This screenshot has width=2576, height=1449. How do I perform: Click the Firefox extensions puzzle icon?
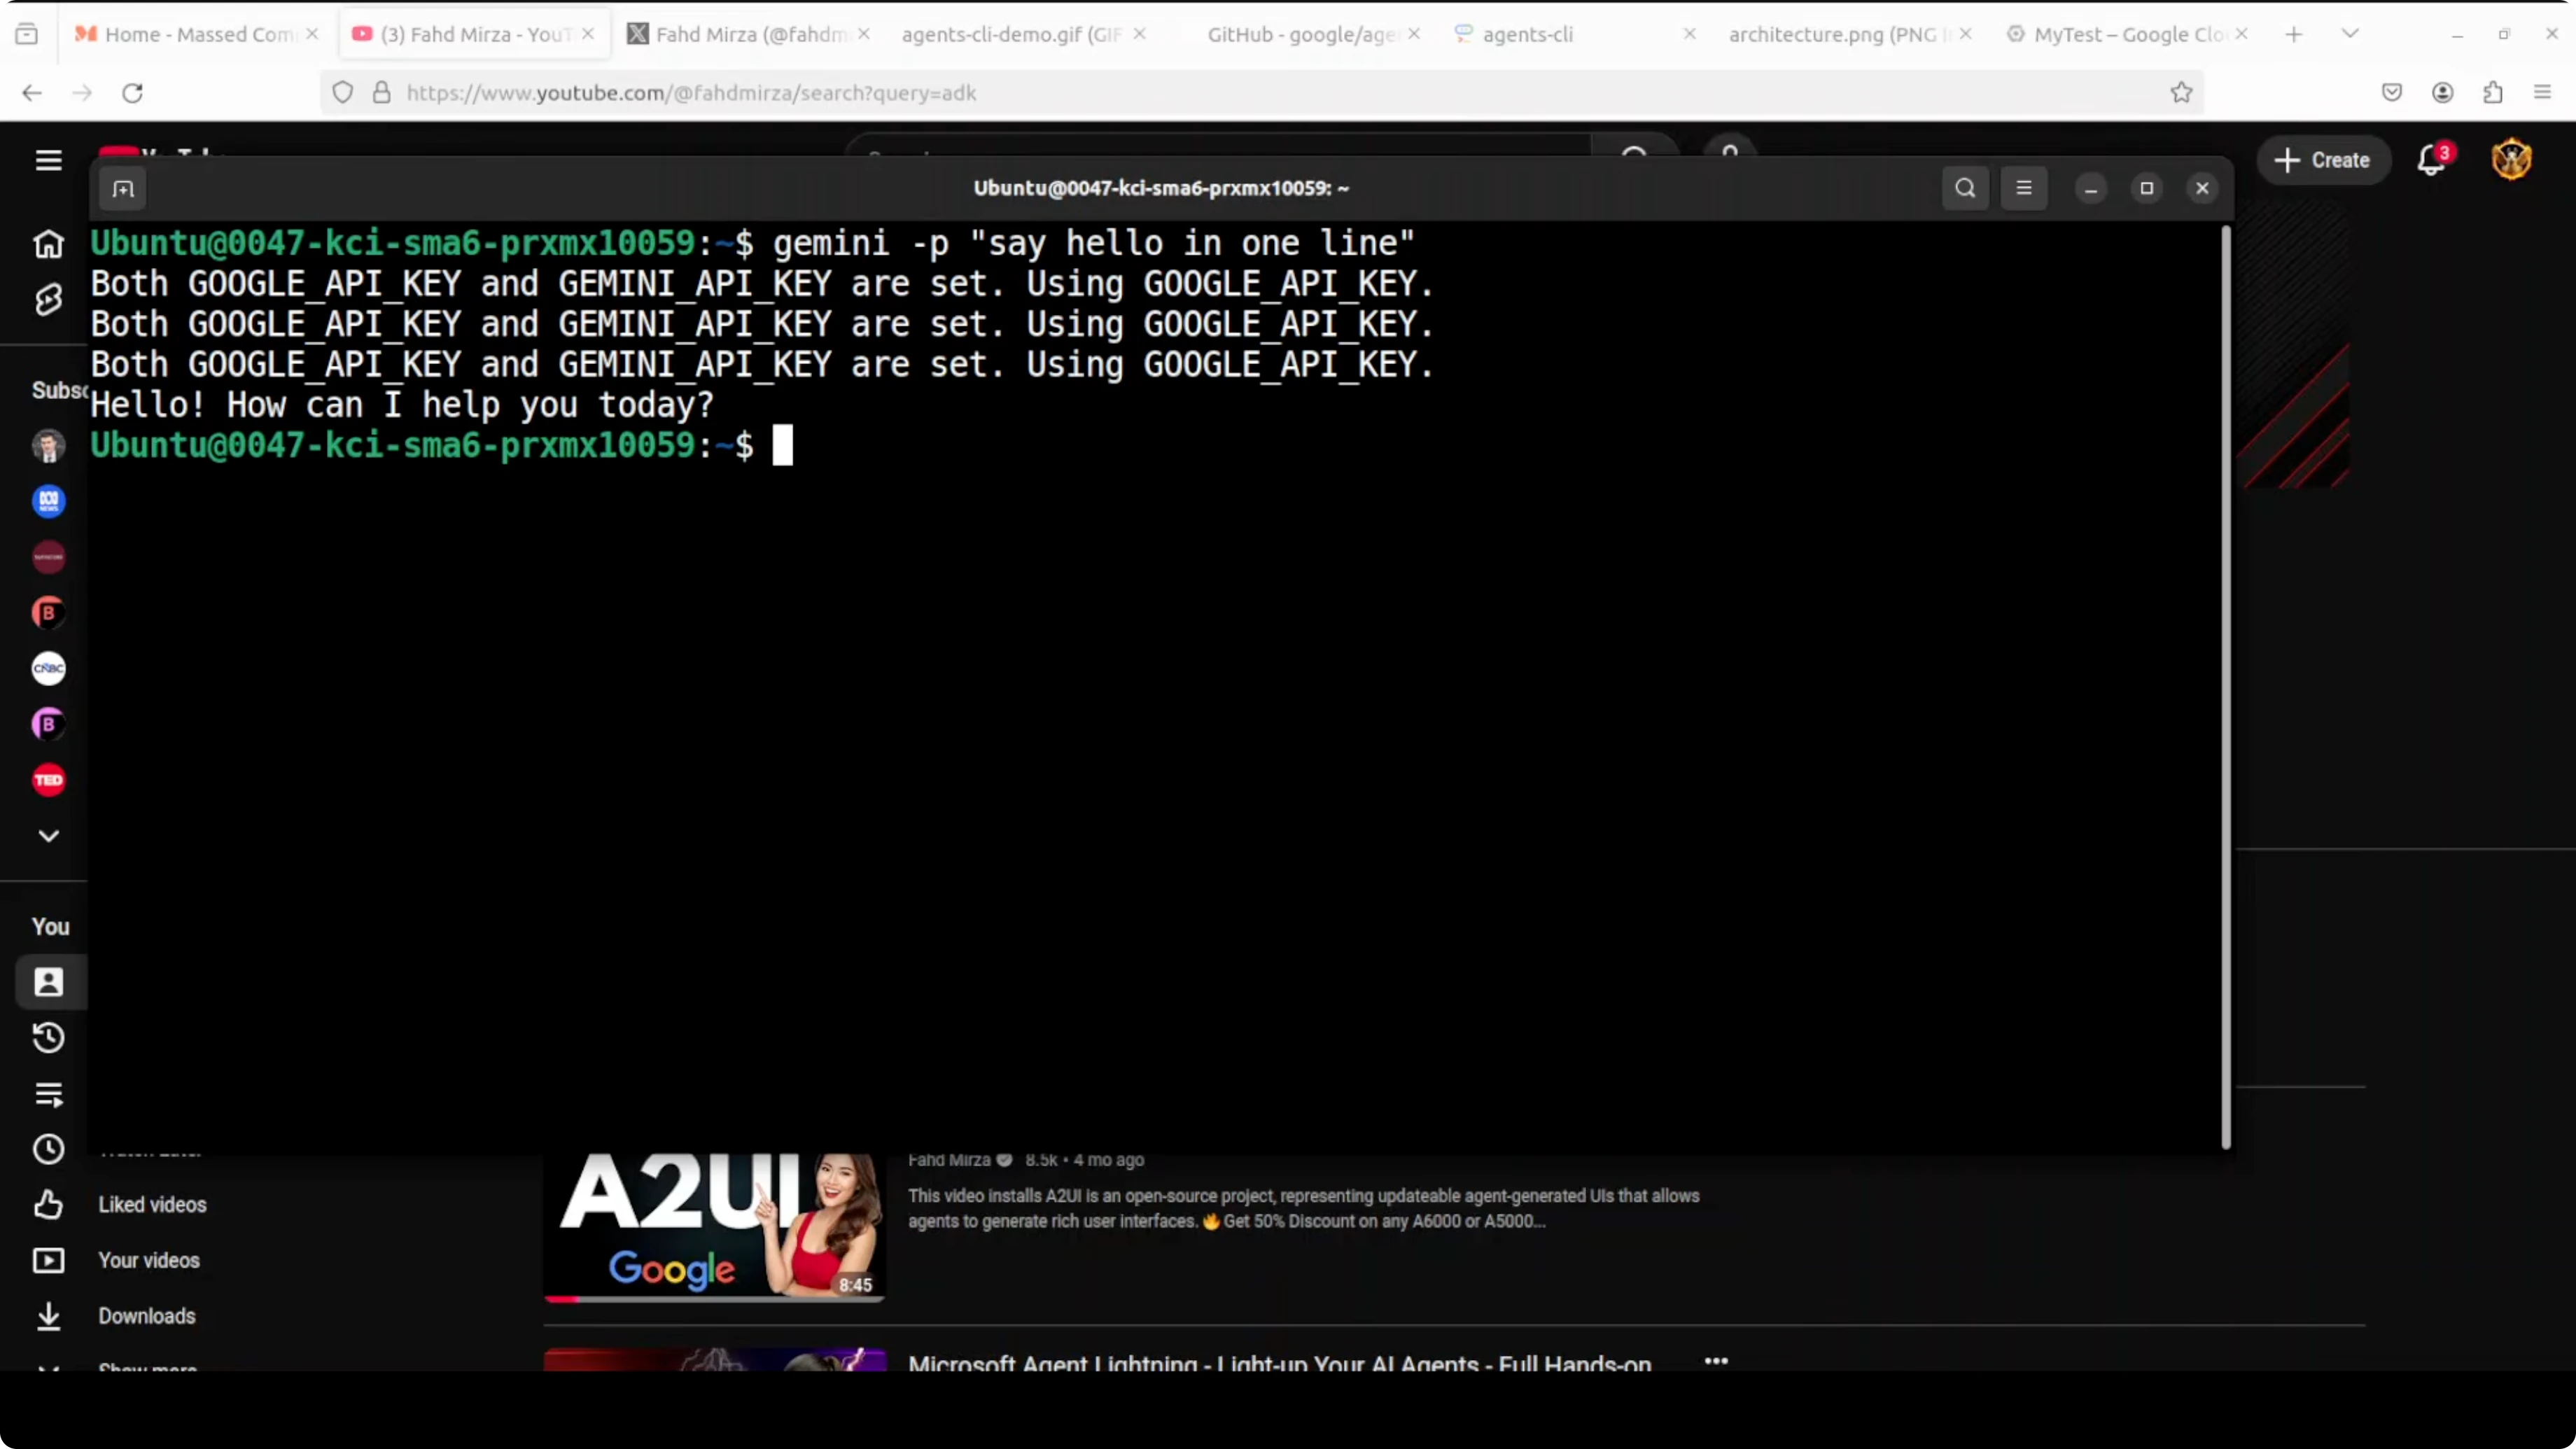point(2493,93)
